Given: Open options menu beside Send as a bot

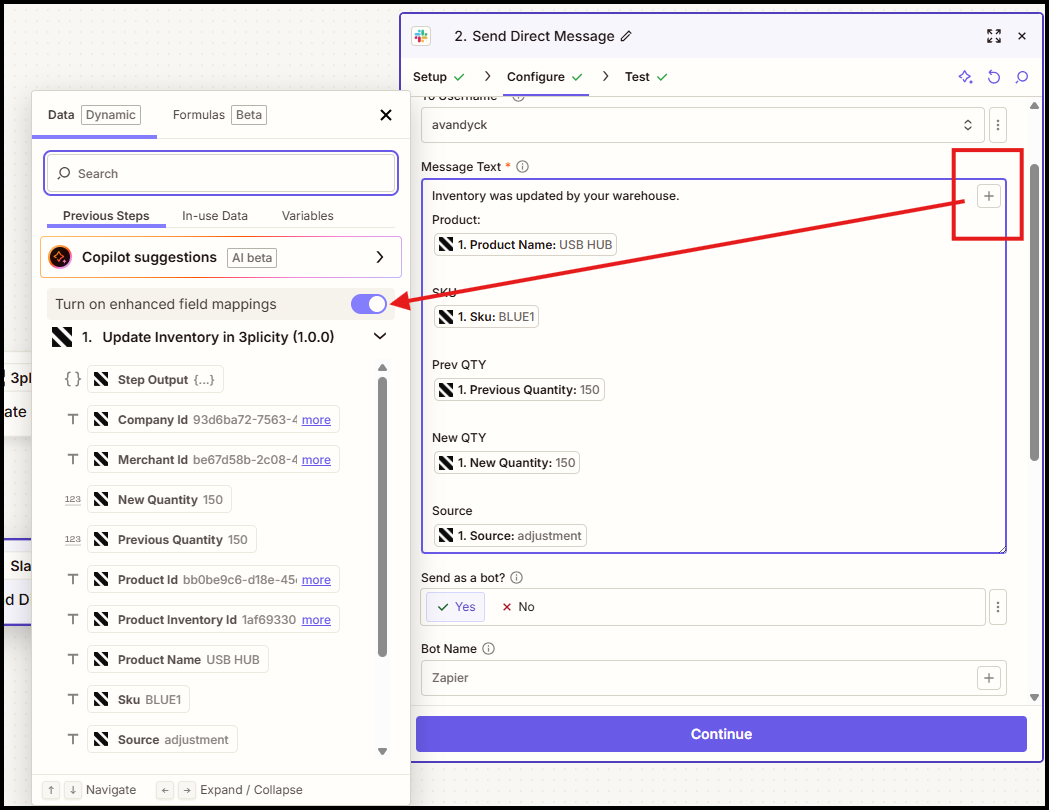Looking at the screenshot, I should coord(997,607).
